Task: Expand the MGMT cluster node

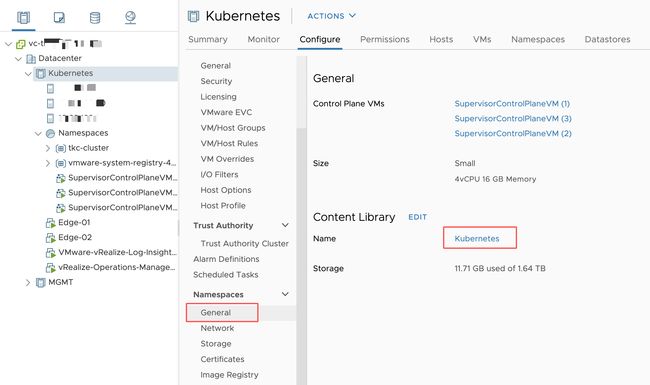Action: click(x=28, y=283)
